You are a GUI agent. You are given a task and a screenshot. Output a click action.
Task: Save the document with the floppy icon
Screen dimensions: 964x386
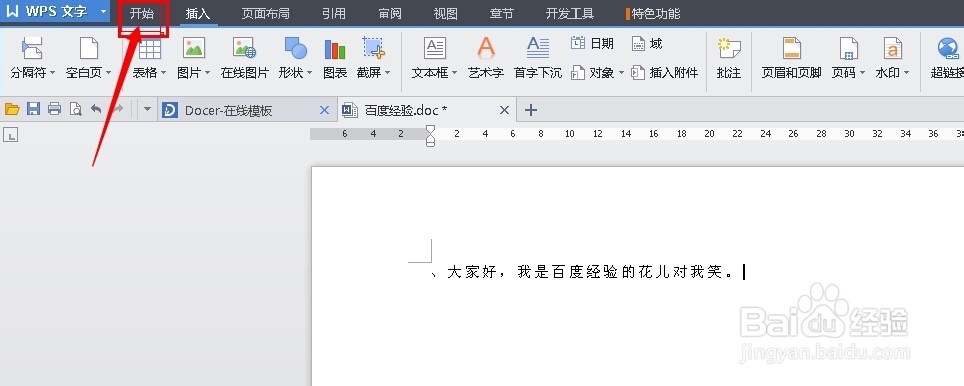(x=33, y=109)
